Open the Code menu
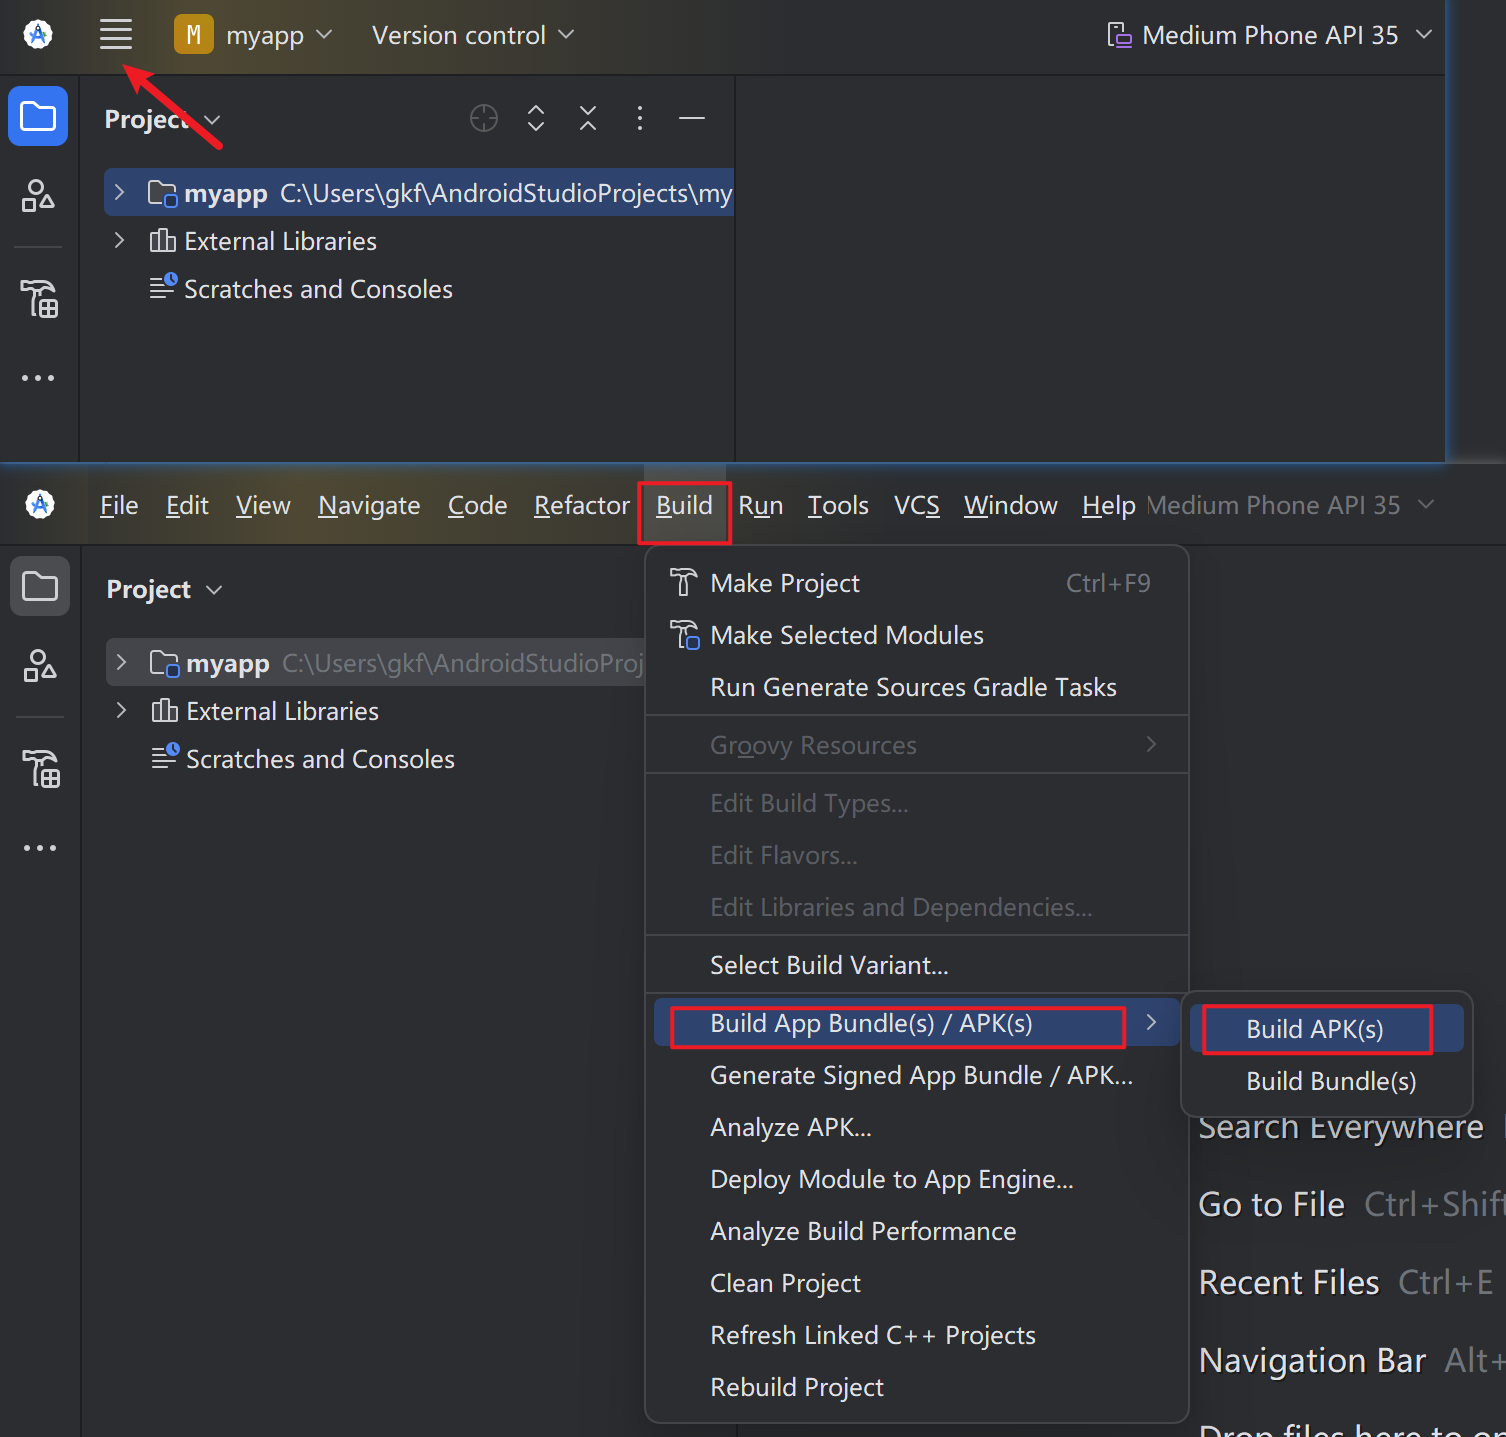The height and width of the screenshot is (1437, 1506). click(x=477, y=505)
